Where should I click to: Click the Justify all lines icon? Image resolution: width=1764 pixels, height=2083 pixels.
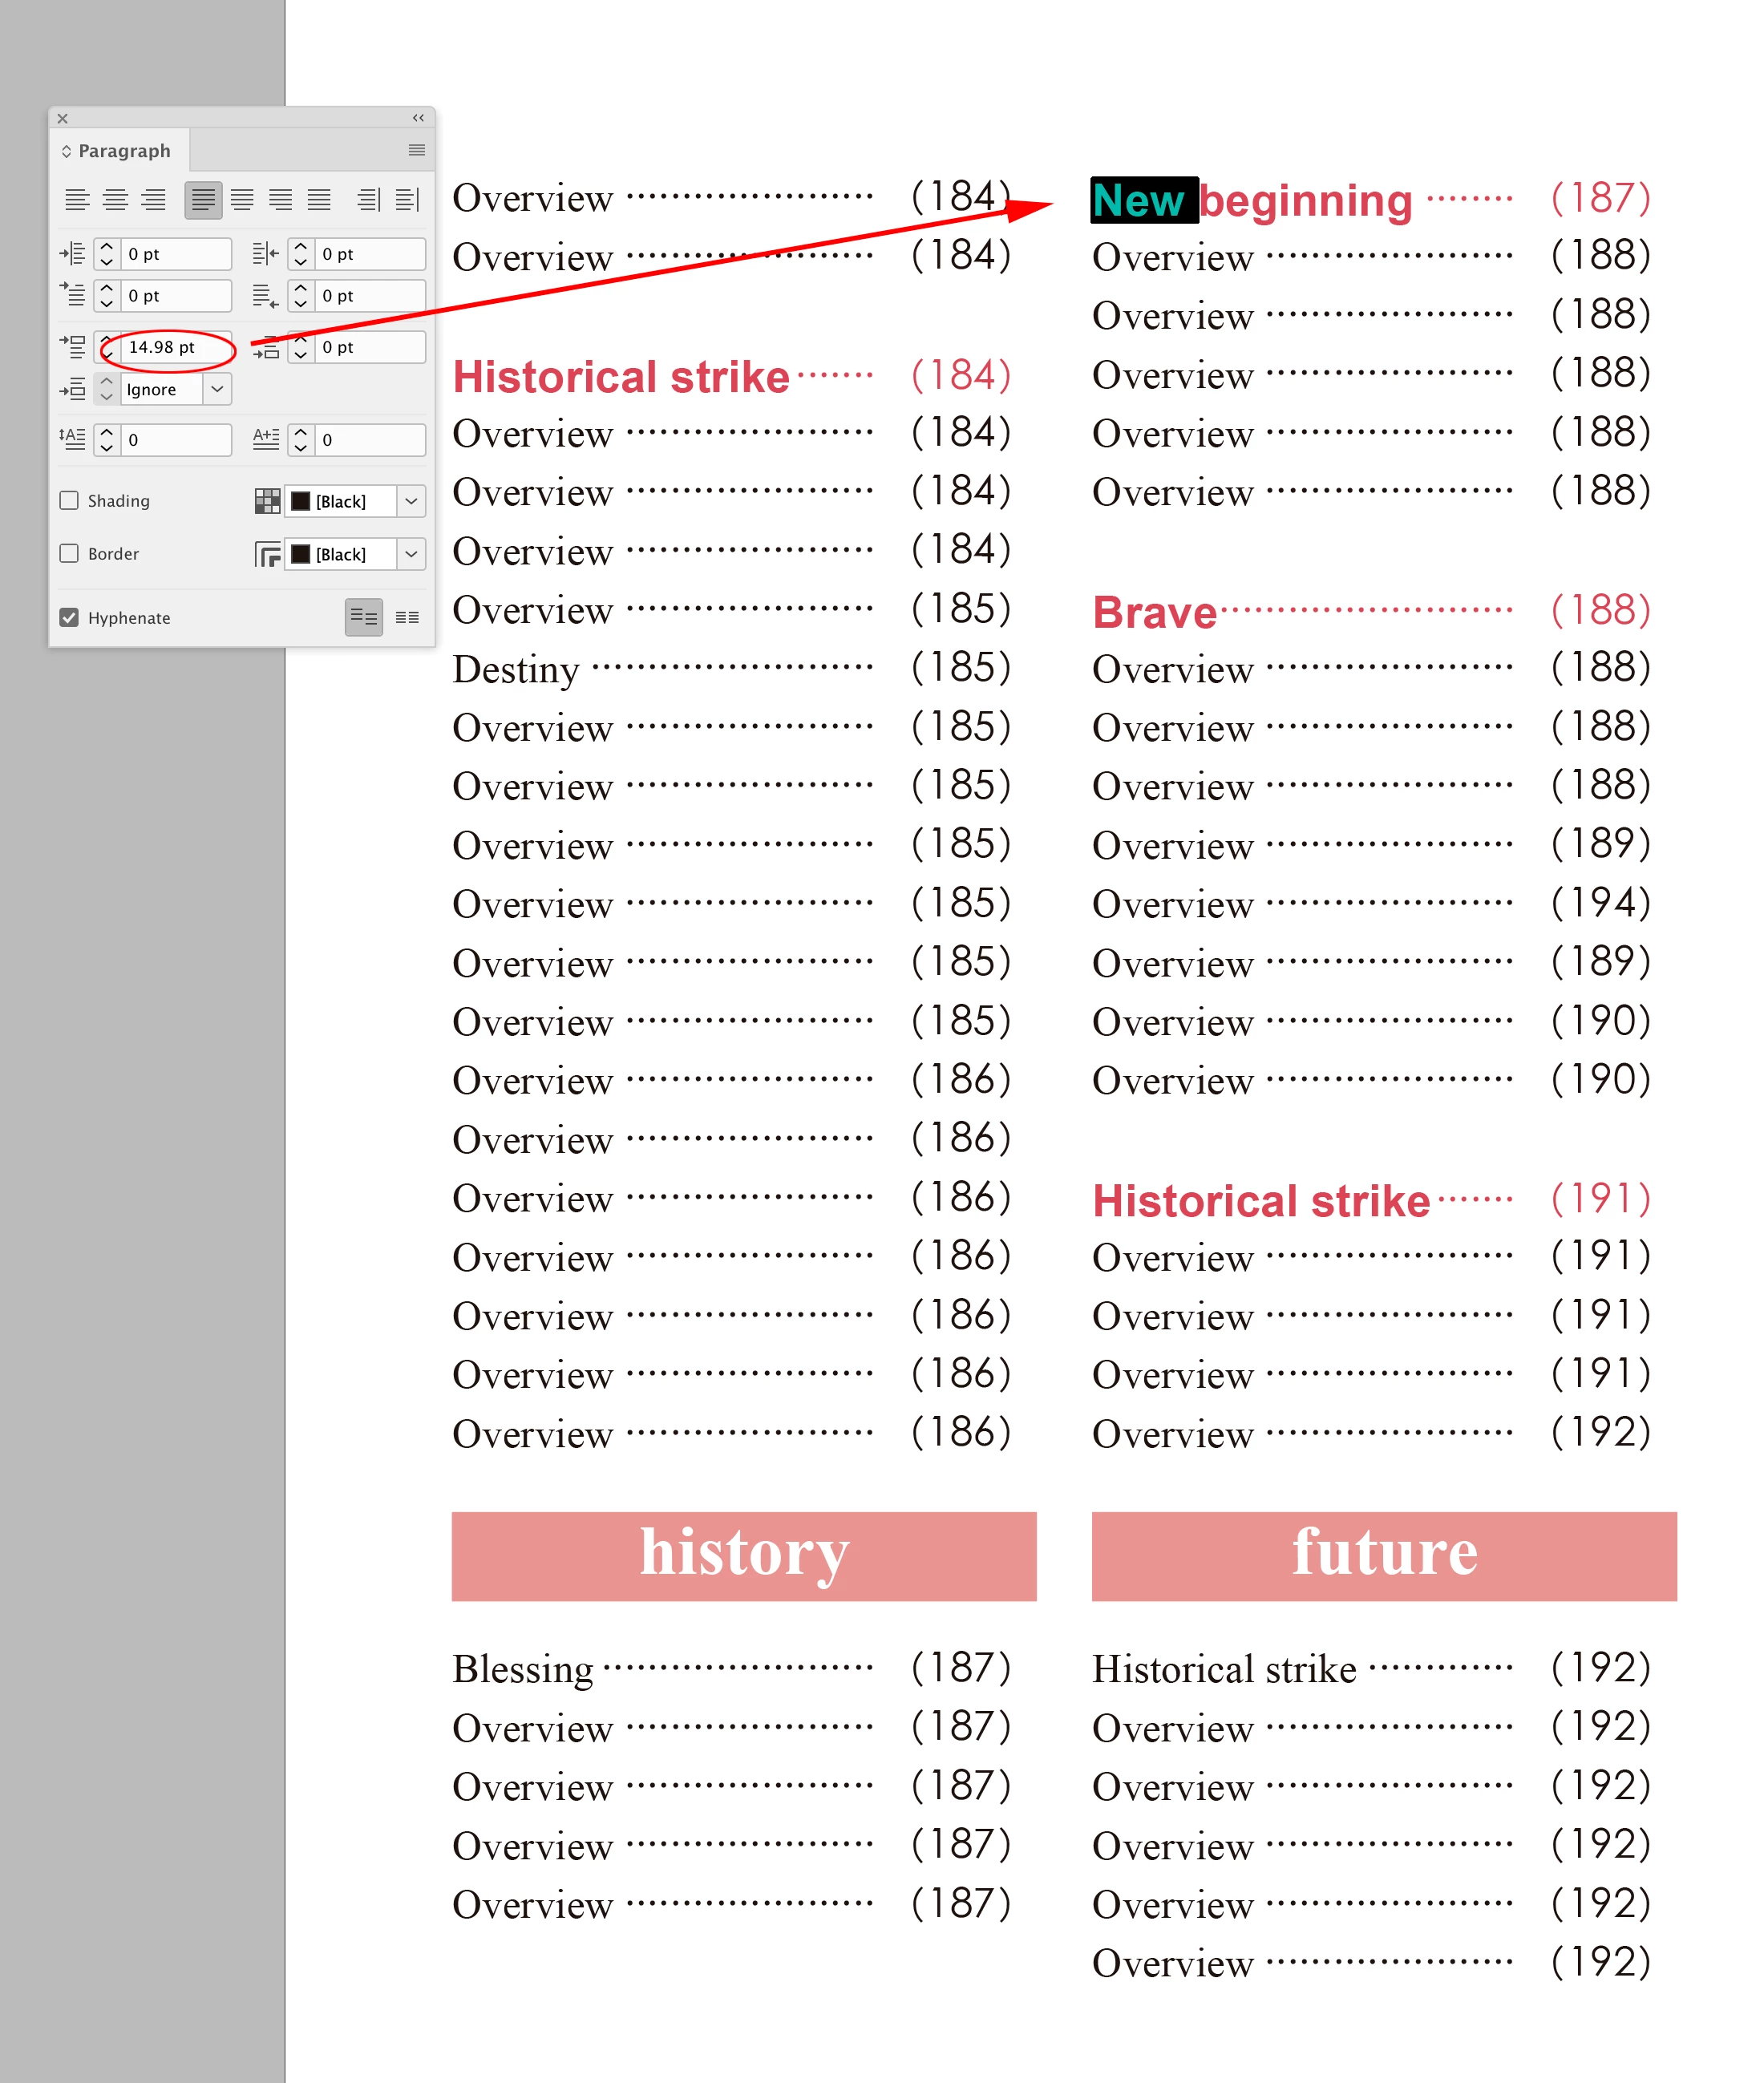pyautogui.click(x=319, y=200)
